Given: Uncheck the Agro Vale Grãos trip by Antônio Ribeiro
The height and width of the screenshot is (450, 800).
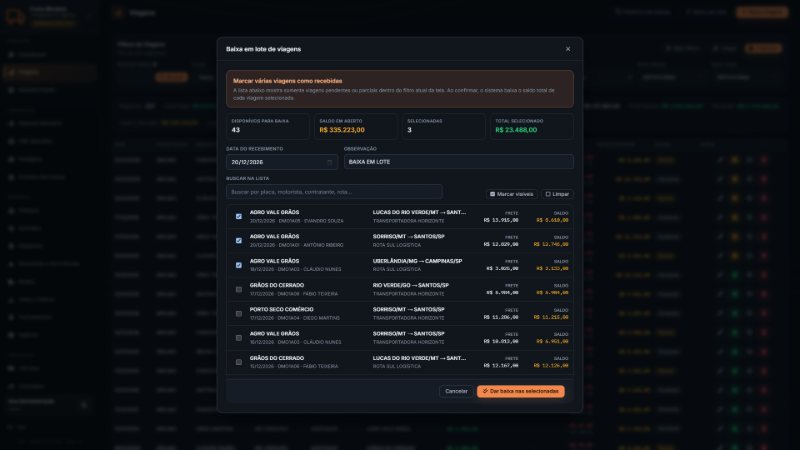Looking at the screenshot, I should click(238, 240).
